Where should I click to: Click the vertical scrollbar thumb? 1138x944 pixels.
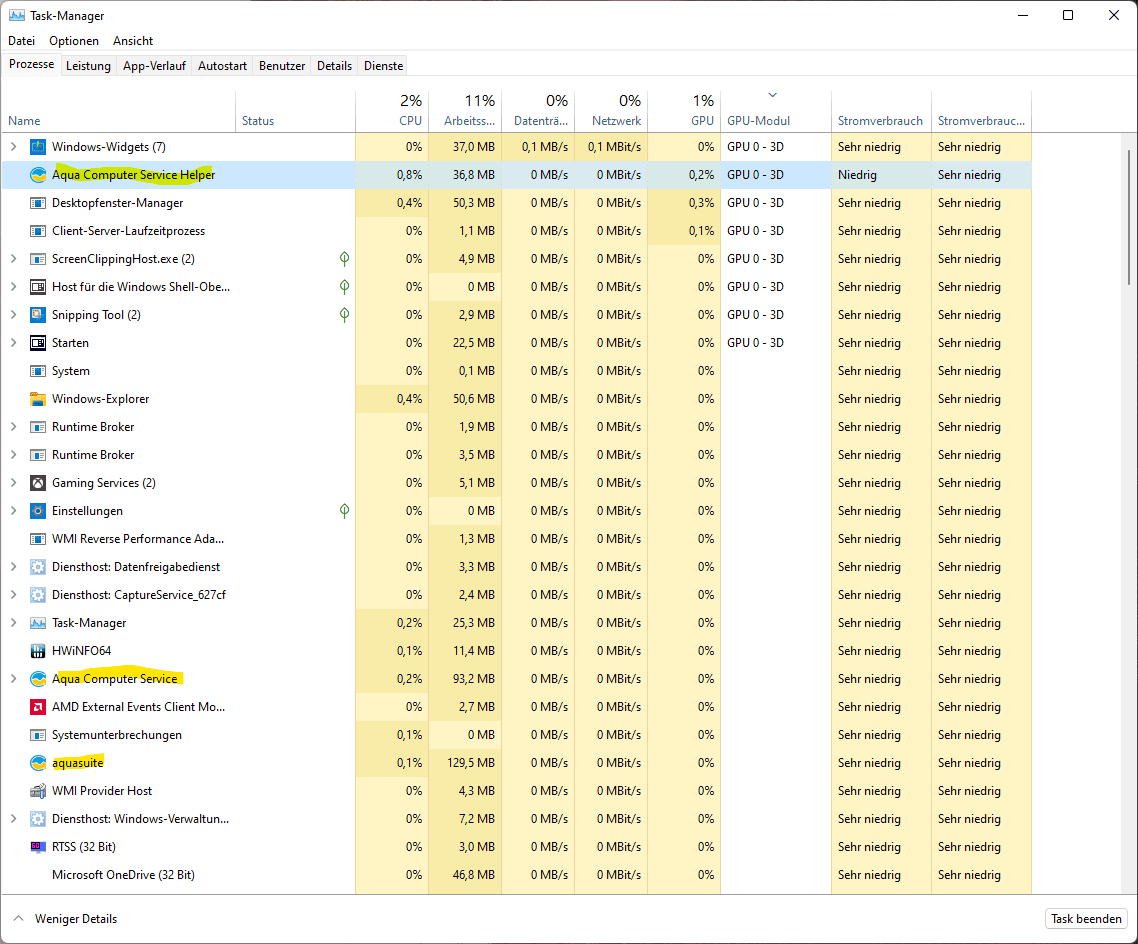pos(1129,218)
